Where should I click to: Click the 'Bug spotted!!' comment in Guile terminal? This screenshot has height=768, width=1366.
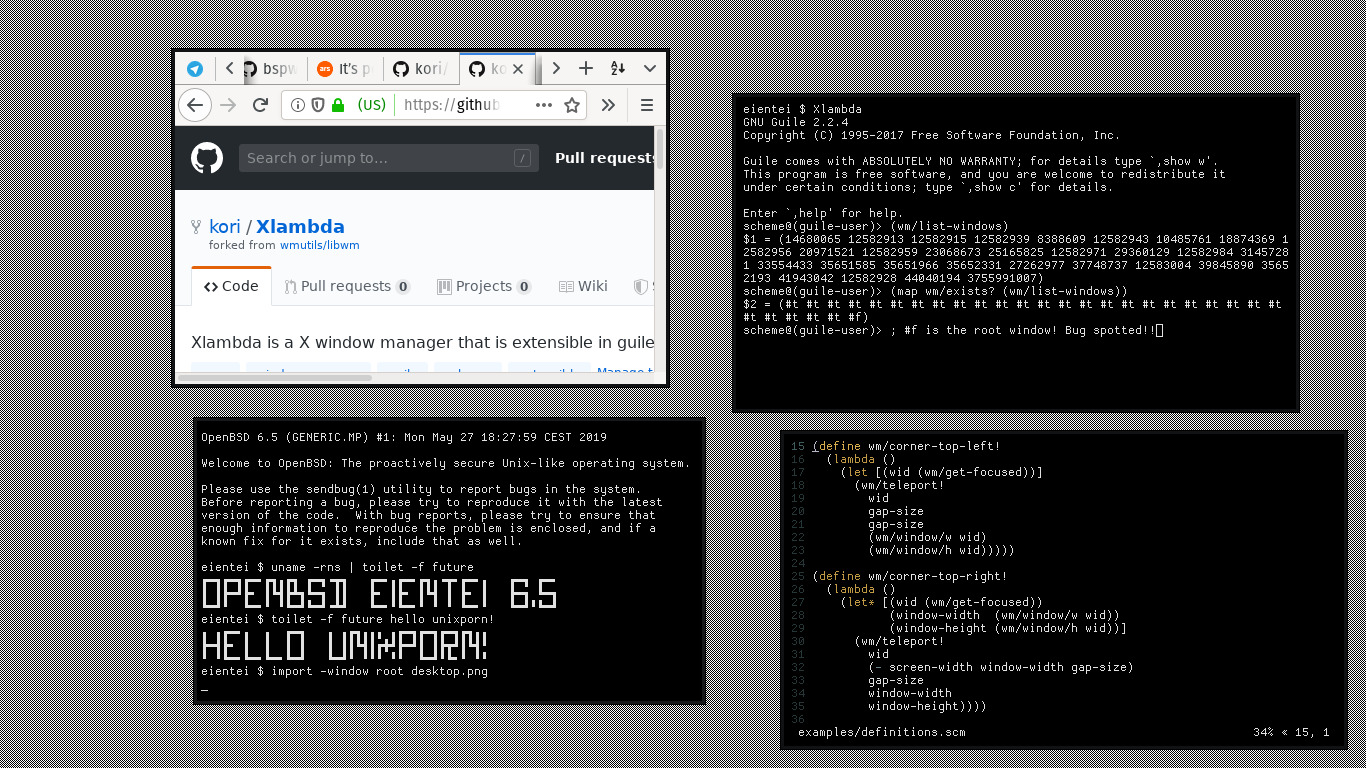1110,330
